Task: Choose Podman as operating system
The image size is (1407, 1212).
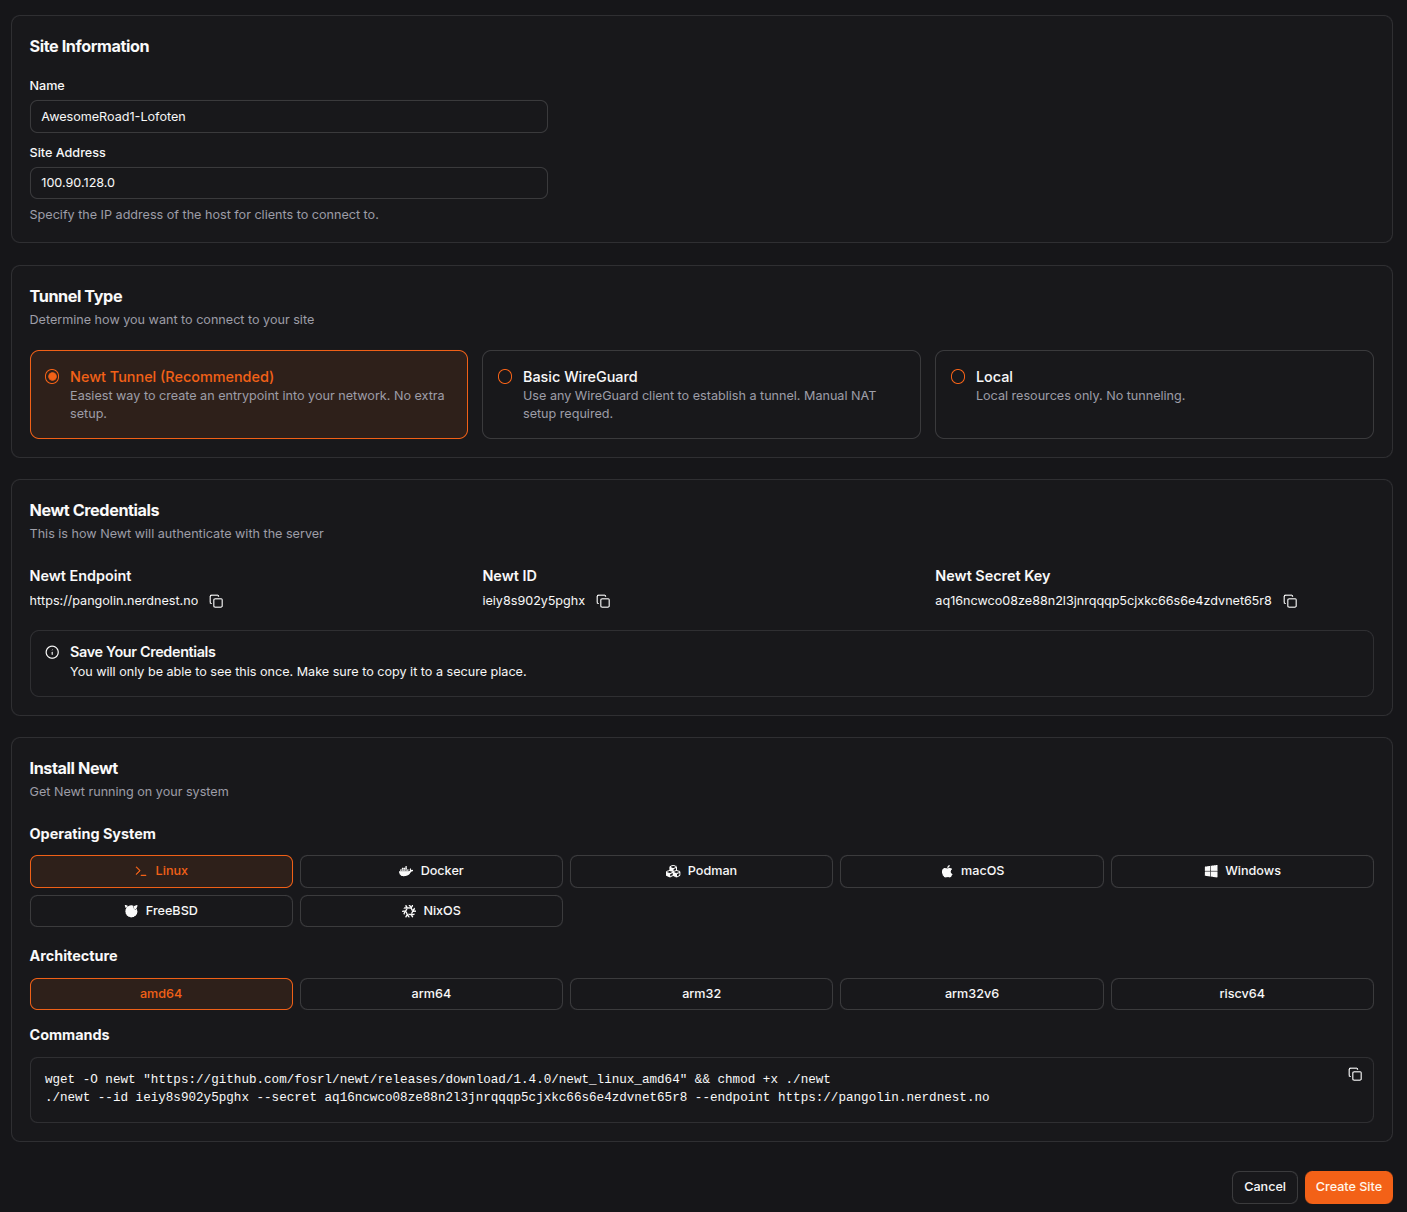Action: click(701, 871)
